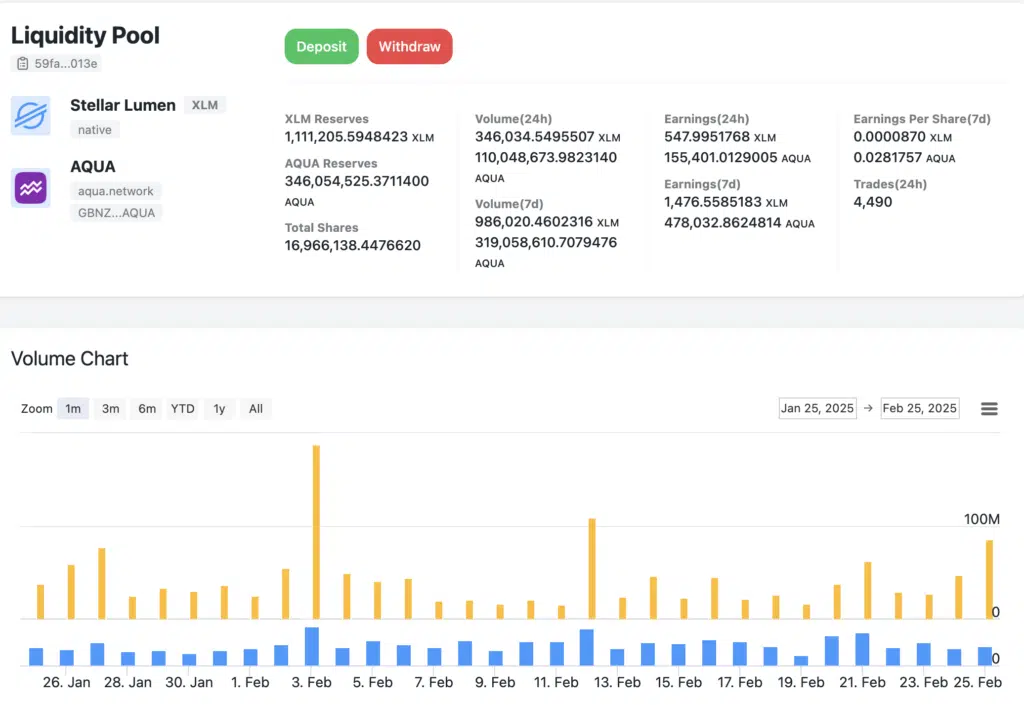This screenshot has height=705, width=1024.
Task: Open the GBNZ...AQUA issuer address
Action: pyautogui.click(x=116, y=213)
